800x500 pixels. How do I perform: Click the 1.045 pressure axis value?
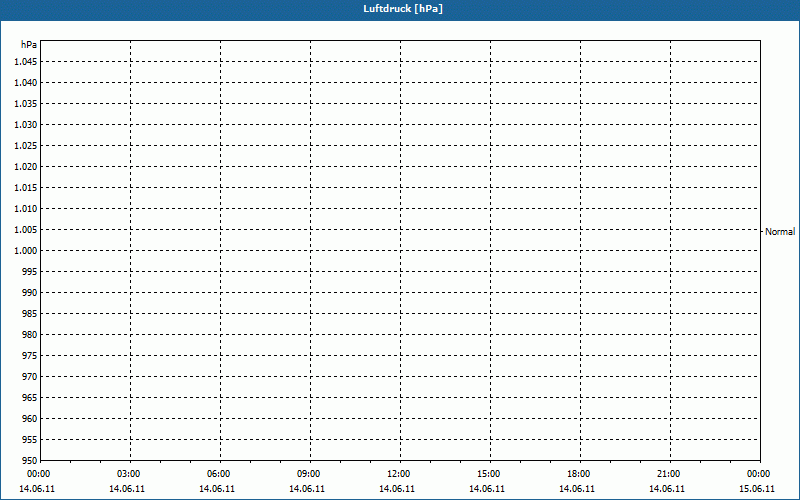pyautogui.click(x=25, y=61)
